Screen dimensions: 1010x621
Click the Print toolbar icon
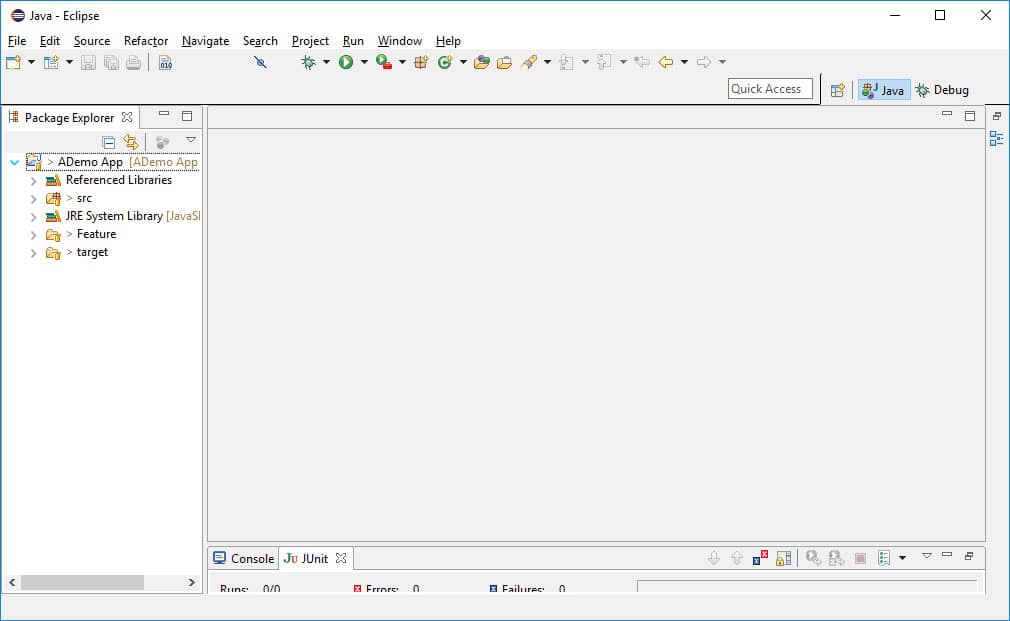click(x=133, y=62)
